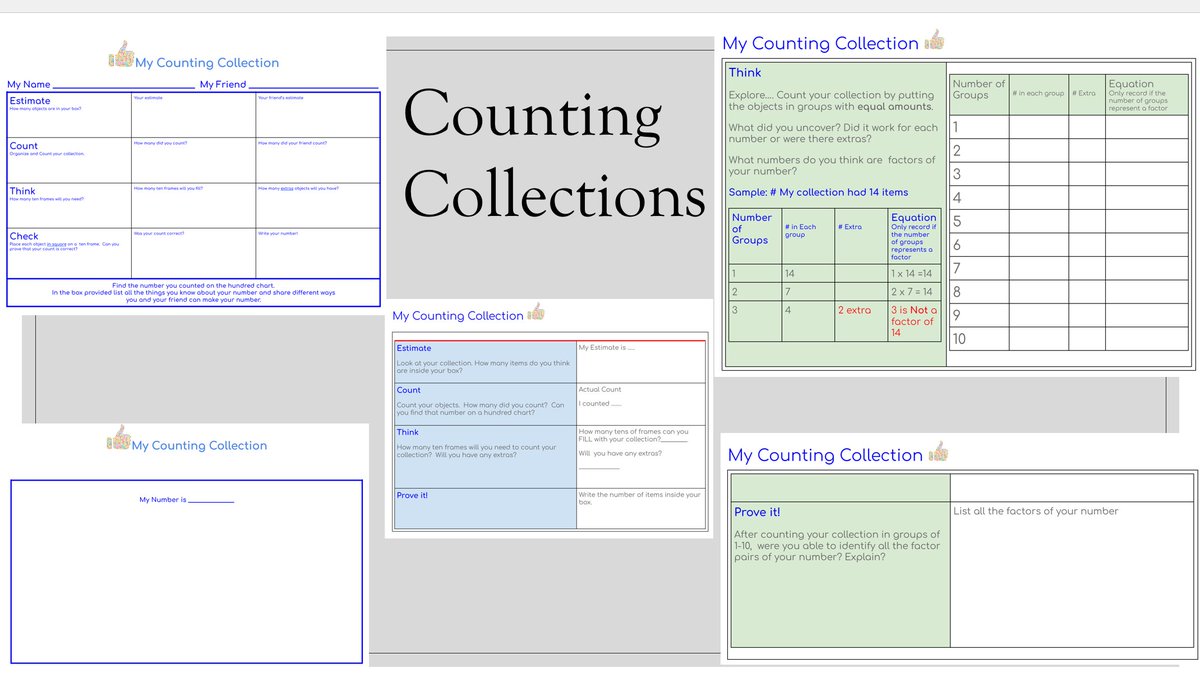The image size is (1200, 677).
Task: Click thumbs-up icon on the My Number worksheet title
Action: pyautogui.click(x=119, y=438)
